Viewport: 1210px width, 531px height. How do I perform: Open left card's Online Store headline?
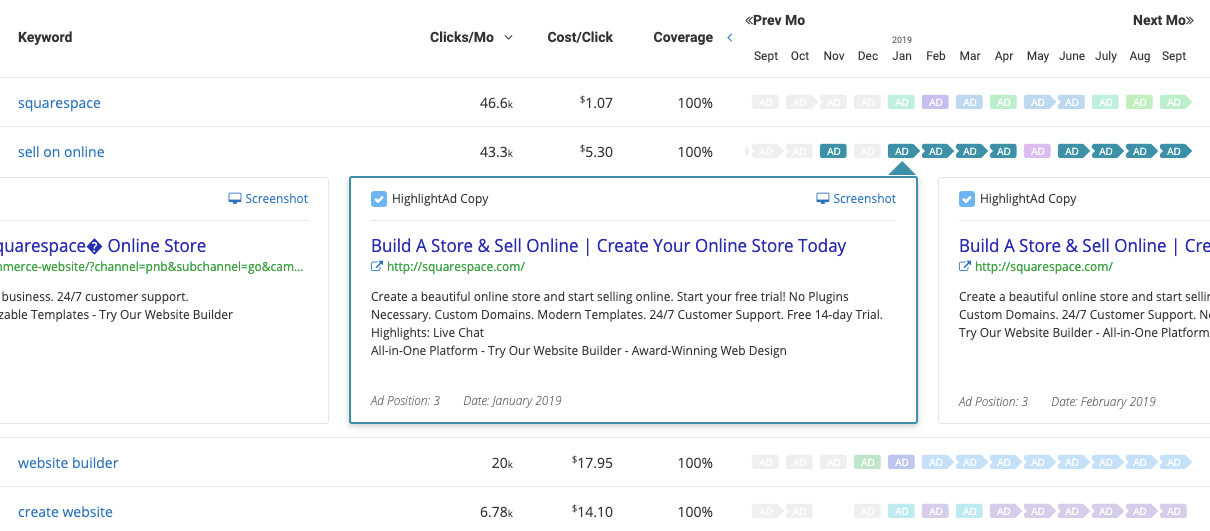coord(103,246)
